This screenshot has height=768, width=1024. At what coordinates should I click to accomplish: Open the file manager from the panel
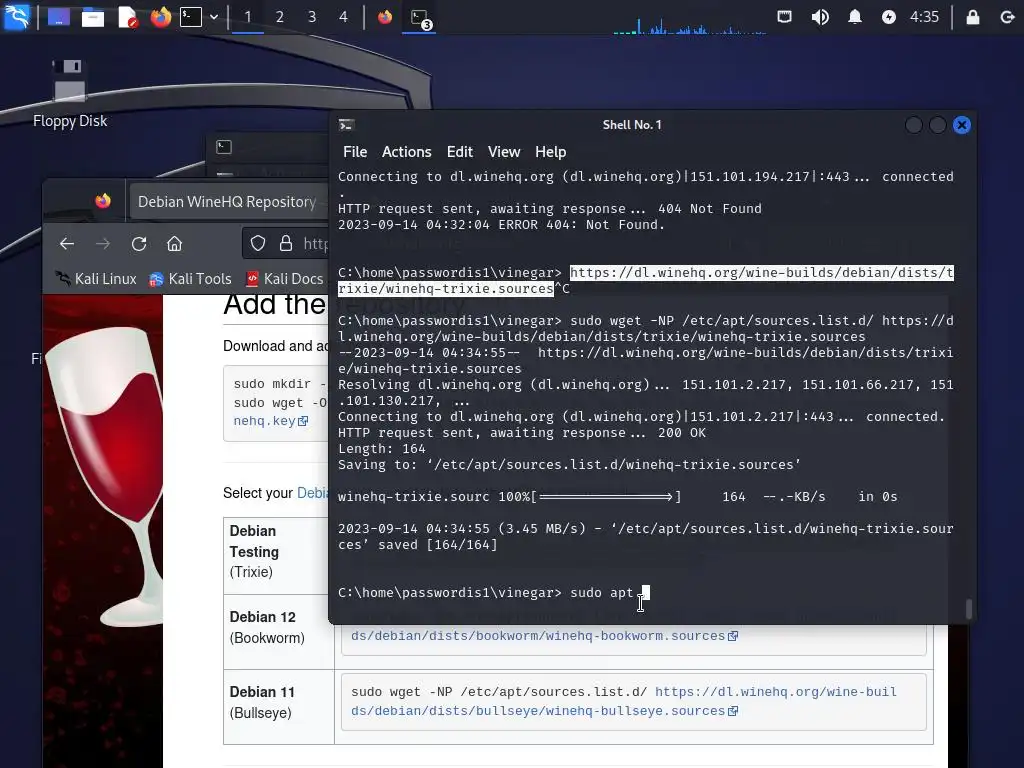[93, 16]
